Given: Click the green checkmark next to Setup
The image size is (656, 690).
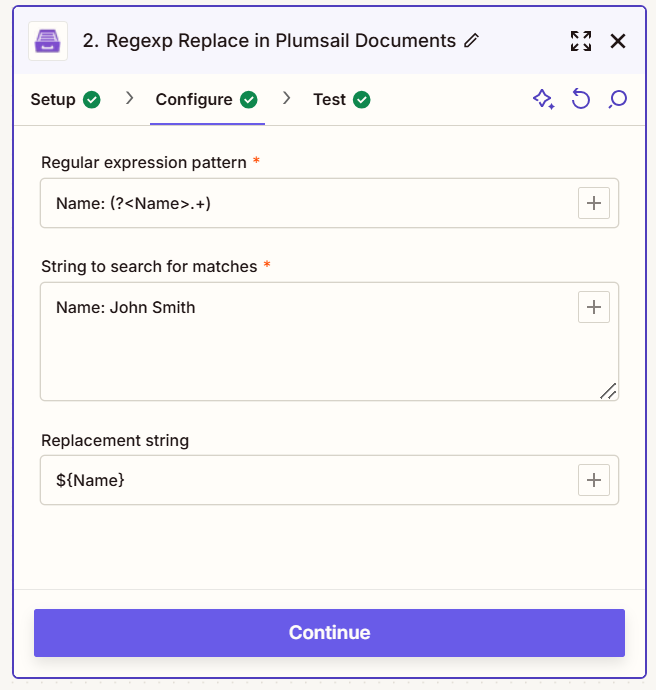Looking at the screenshot, I should [x=92, y=99].
